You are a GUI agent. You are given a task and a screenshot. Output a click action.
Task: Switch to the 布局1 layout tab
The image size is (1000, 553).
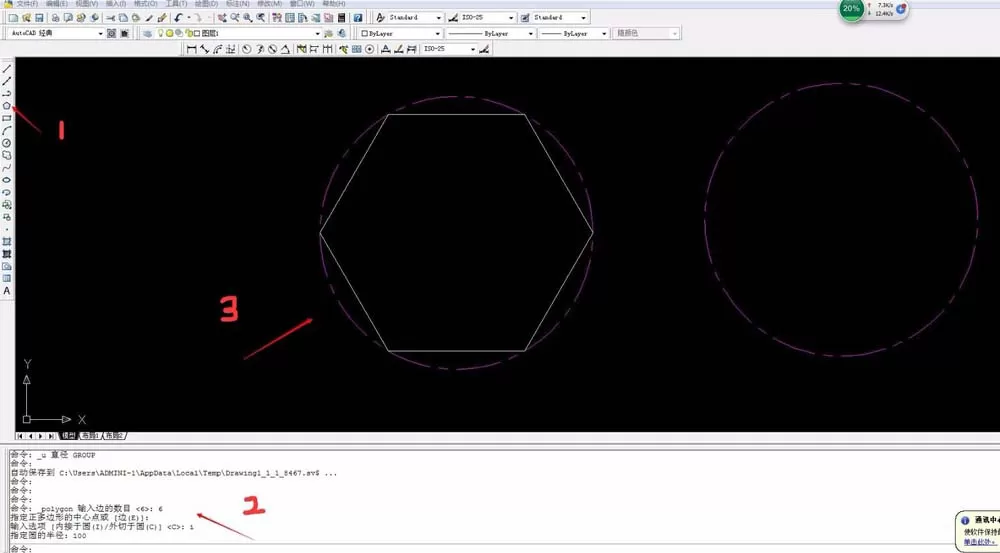pyautogui.click(x=90, y=436)
